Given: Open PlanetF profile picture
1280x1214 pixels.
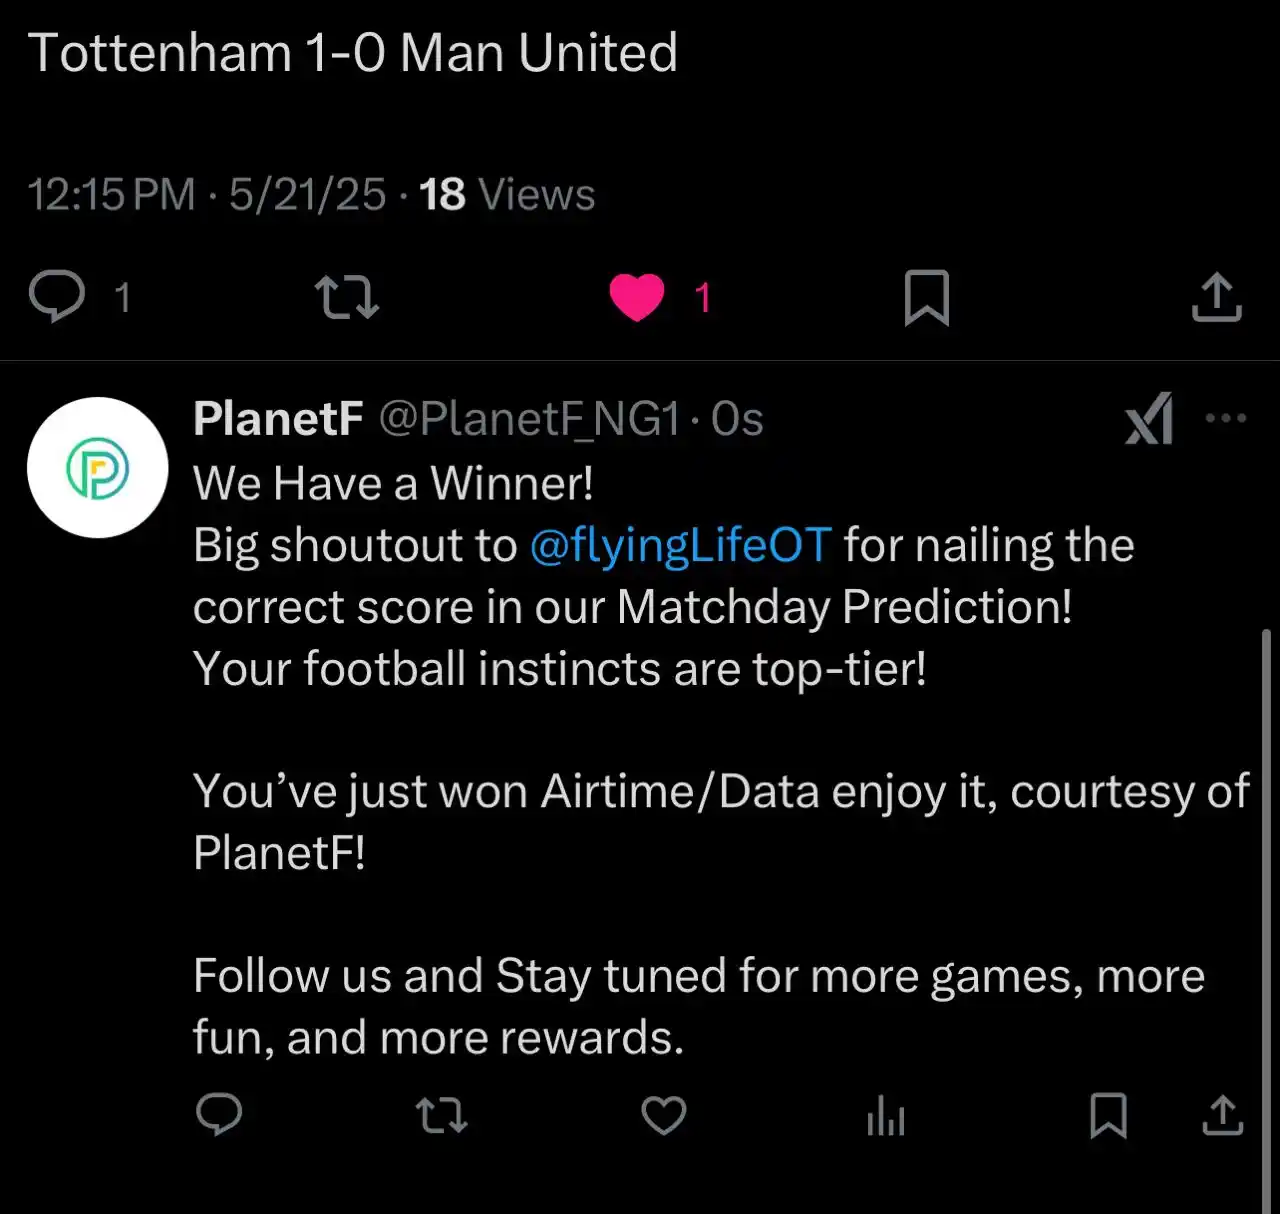Looking at the screenshot, I should (97, 467).
